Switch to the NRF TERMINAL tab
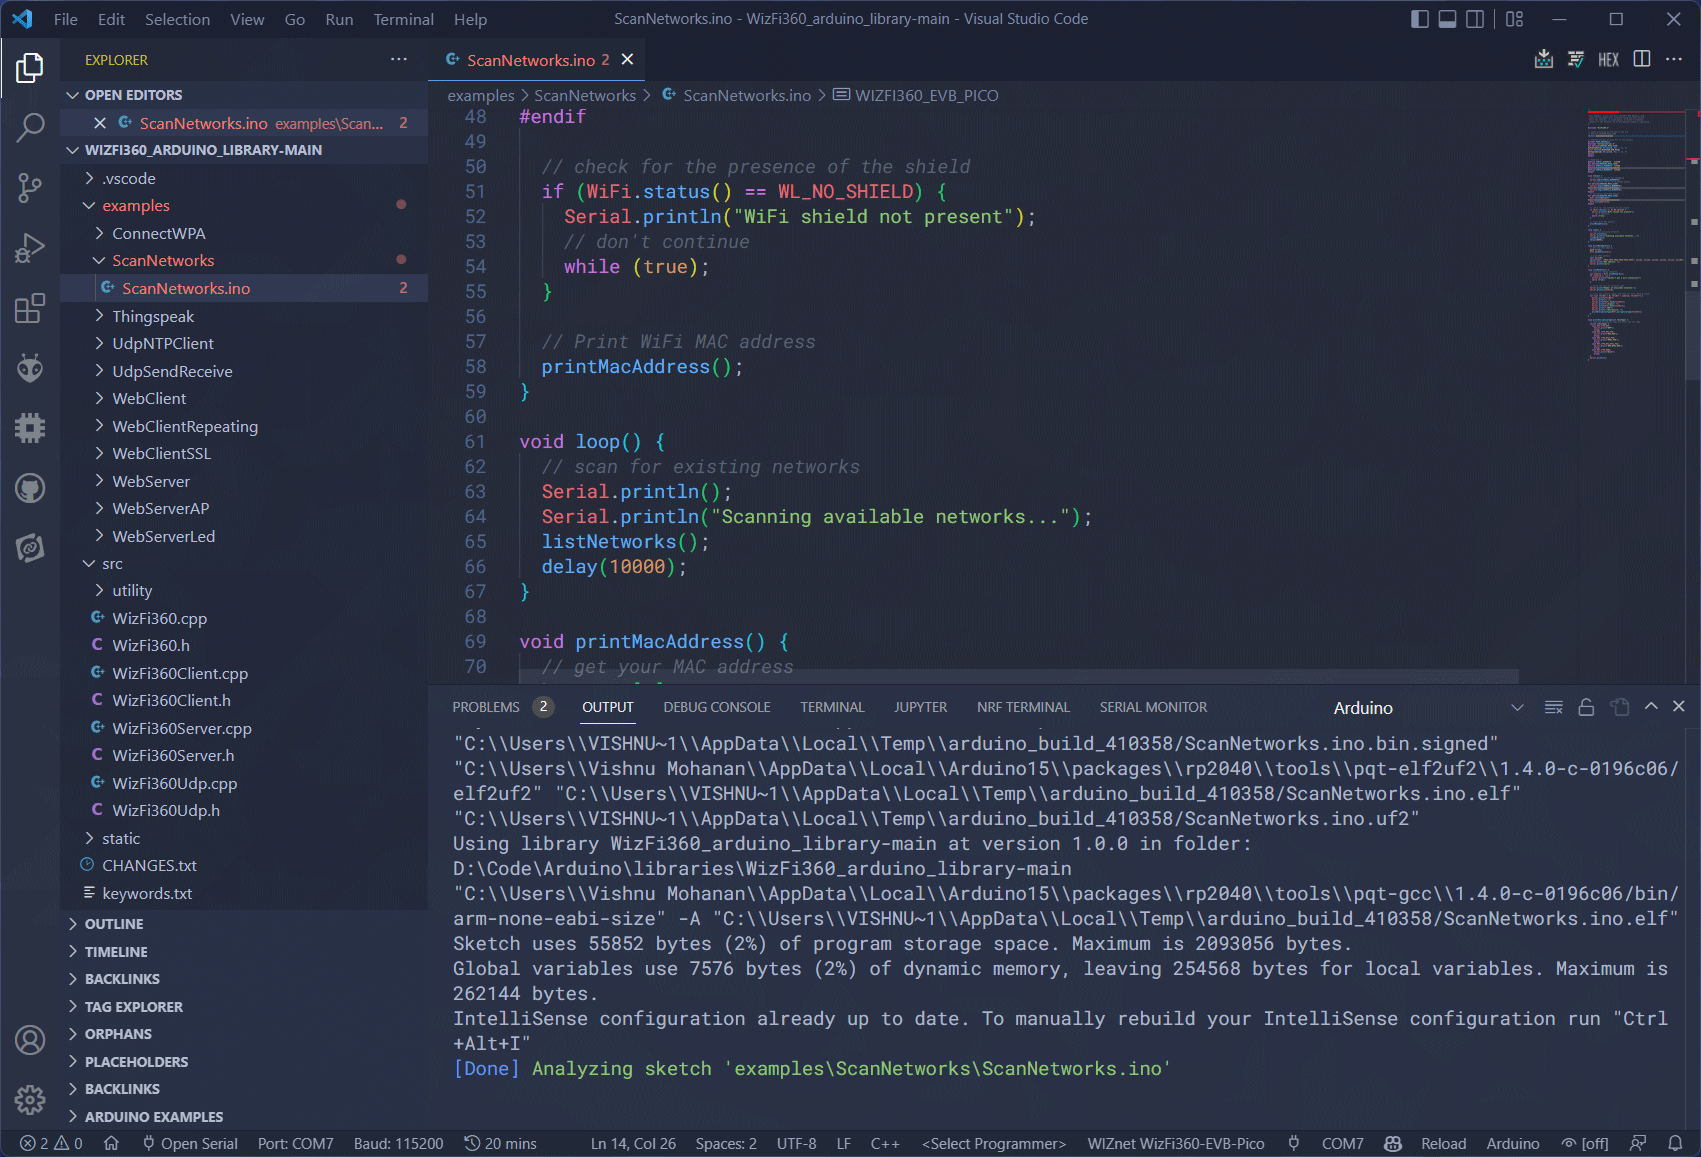The width and height of the screenshot is (1701, 1157). [1023, 707]
